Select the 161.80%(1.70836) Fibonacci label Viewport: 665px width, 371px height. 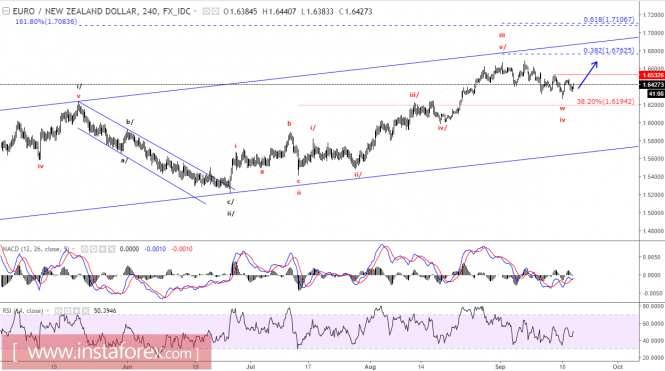46,21
